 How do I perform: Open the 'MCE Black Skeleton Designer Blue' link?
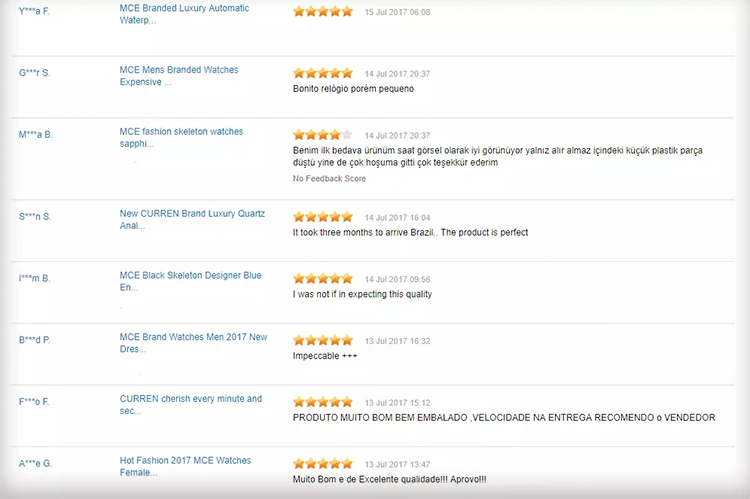[190, 281]
